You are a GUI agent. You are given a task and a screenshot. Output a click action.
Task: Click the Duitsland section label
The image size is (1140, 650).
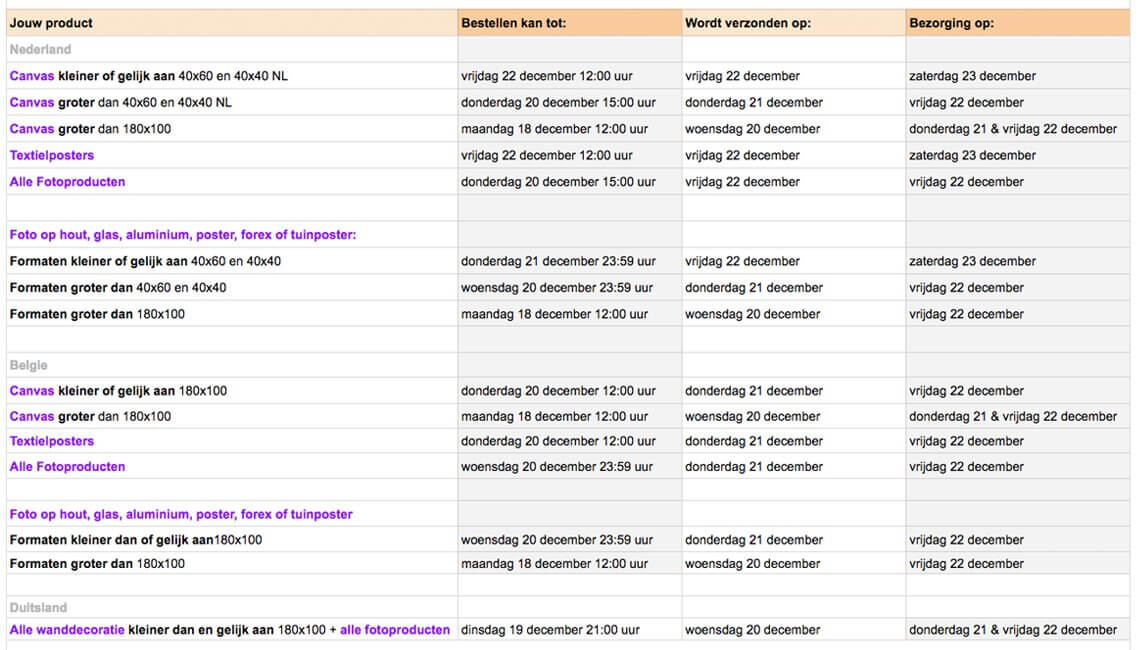coord(38,607)
